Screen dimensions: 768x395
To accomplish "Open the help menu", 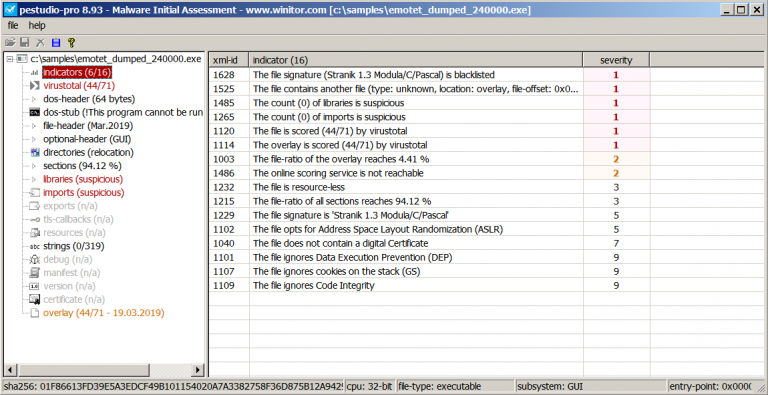I will pyautogui.click(x=37, y=25).
